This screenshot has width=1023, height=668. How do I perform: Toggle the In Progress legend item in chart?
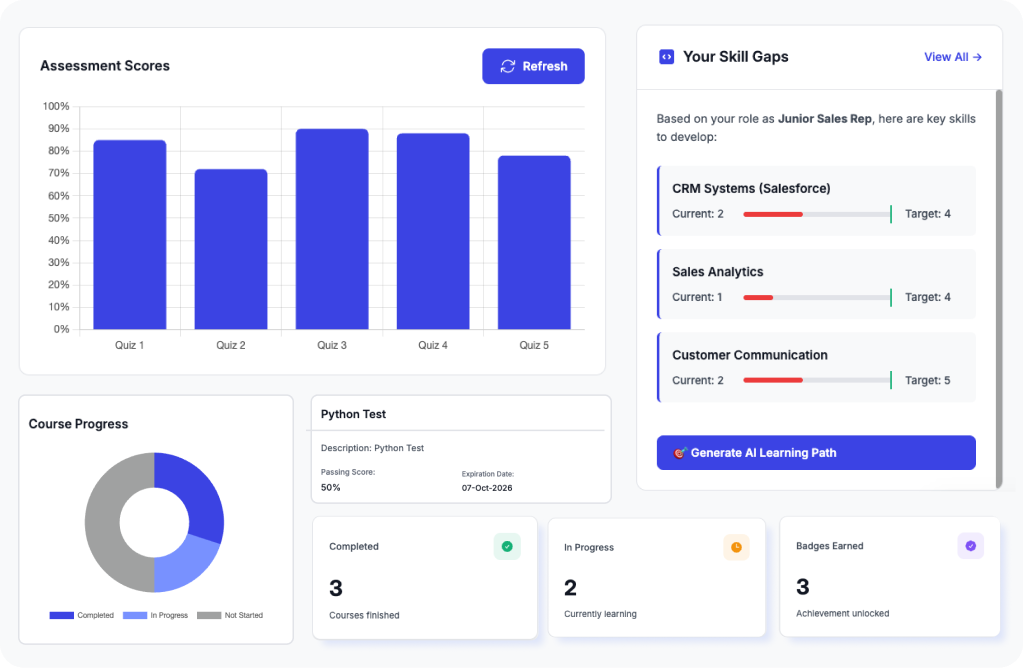click(x=155, y=615)
